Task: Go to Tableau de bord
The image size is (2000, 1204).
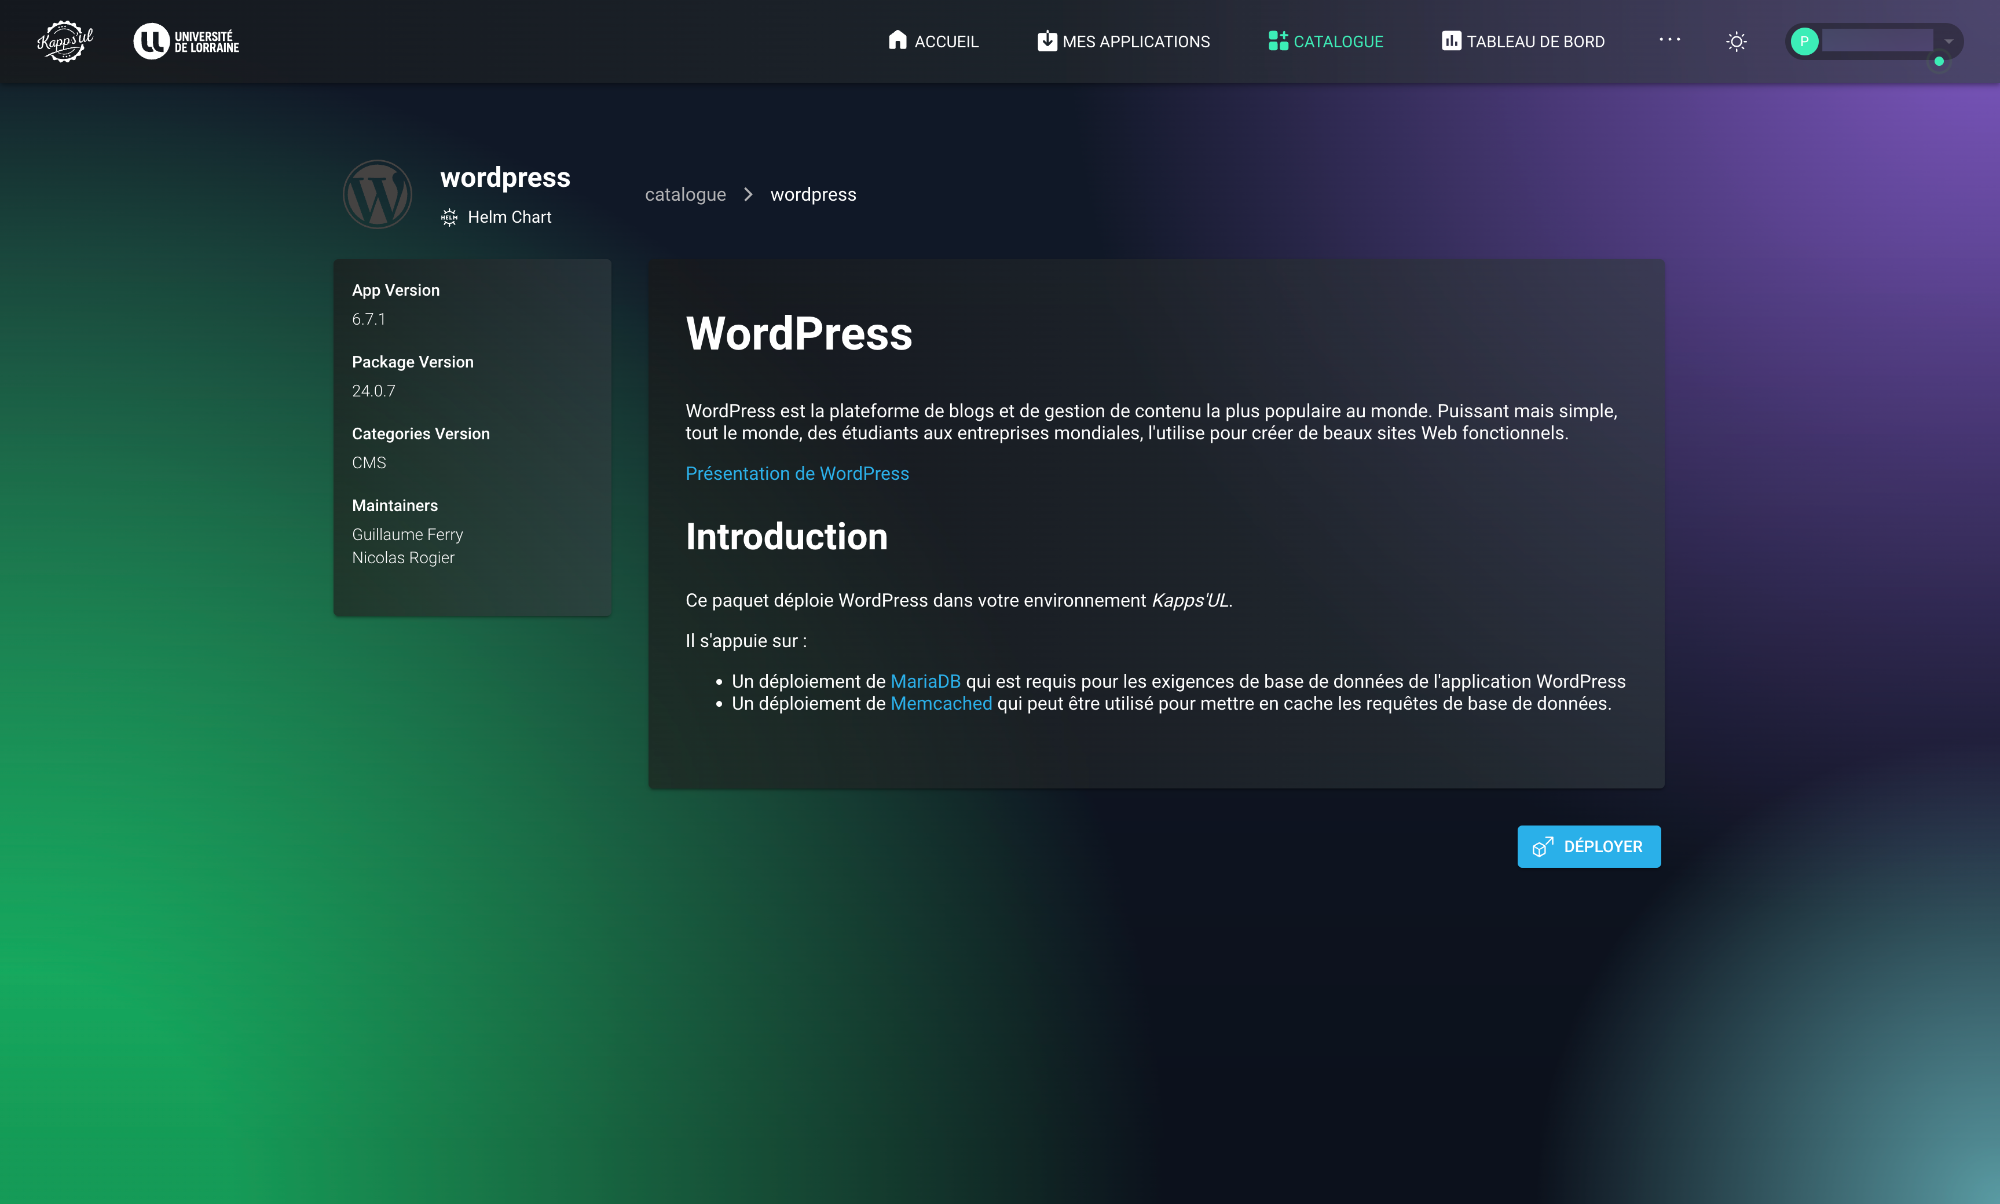Action: (x=1535, y=41)
